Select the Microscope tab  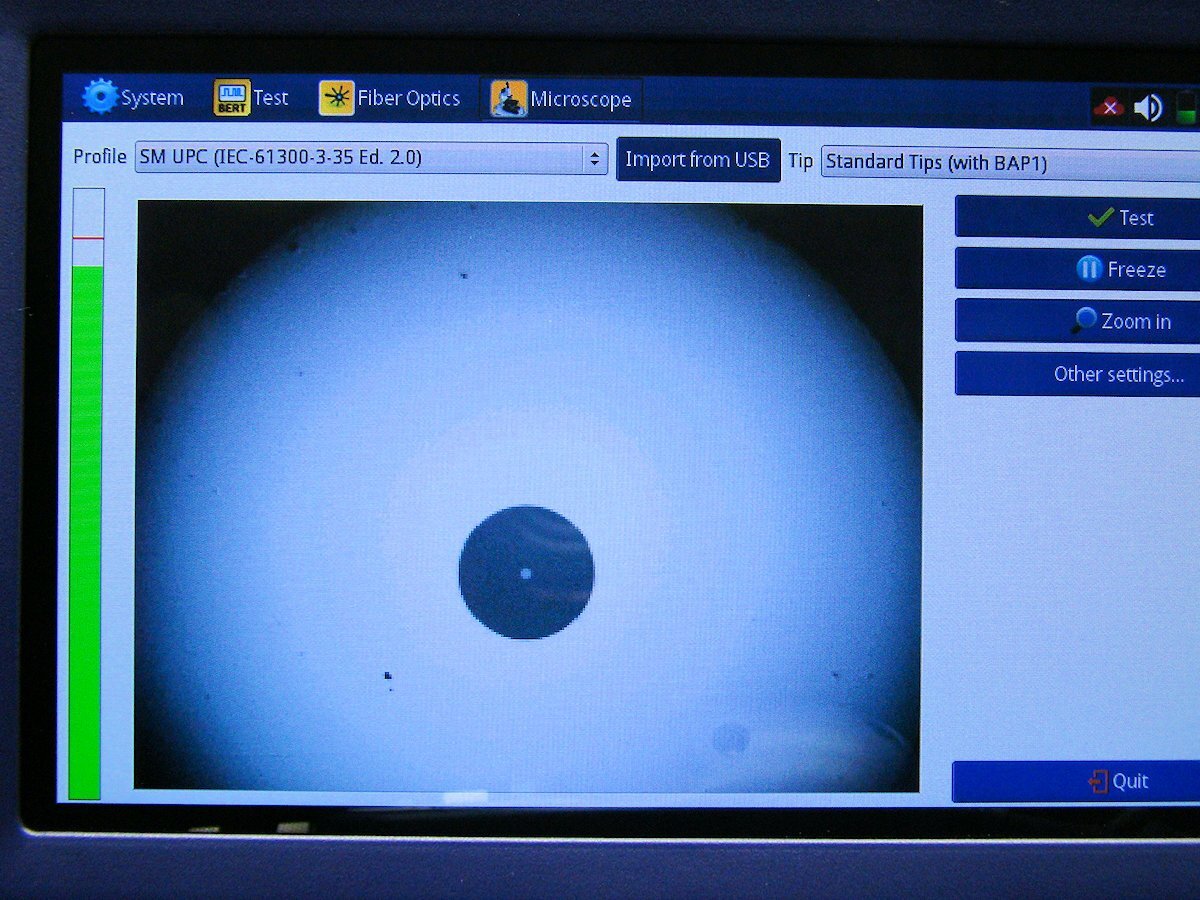click(561, 99)
